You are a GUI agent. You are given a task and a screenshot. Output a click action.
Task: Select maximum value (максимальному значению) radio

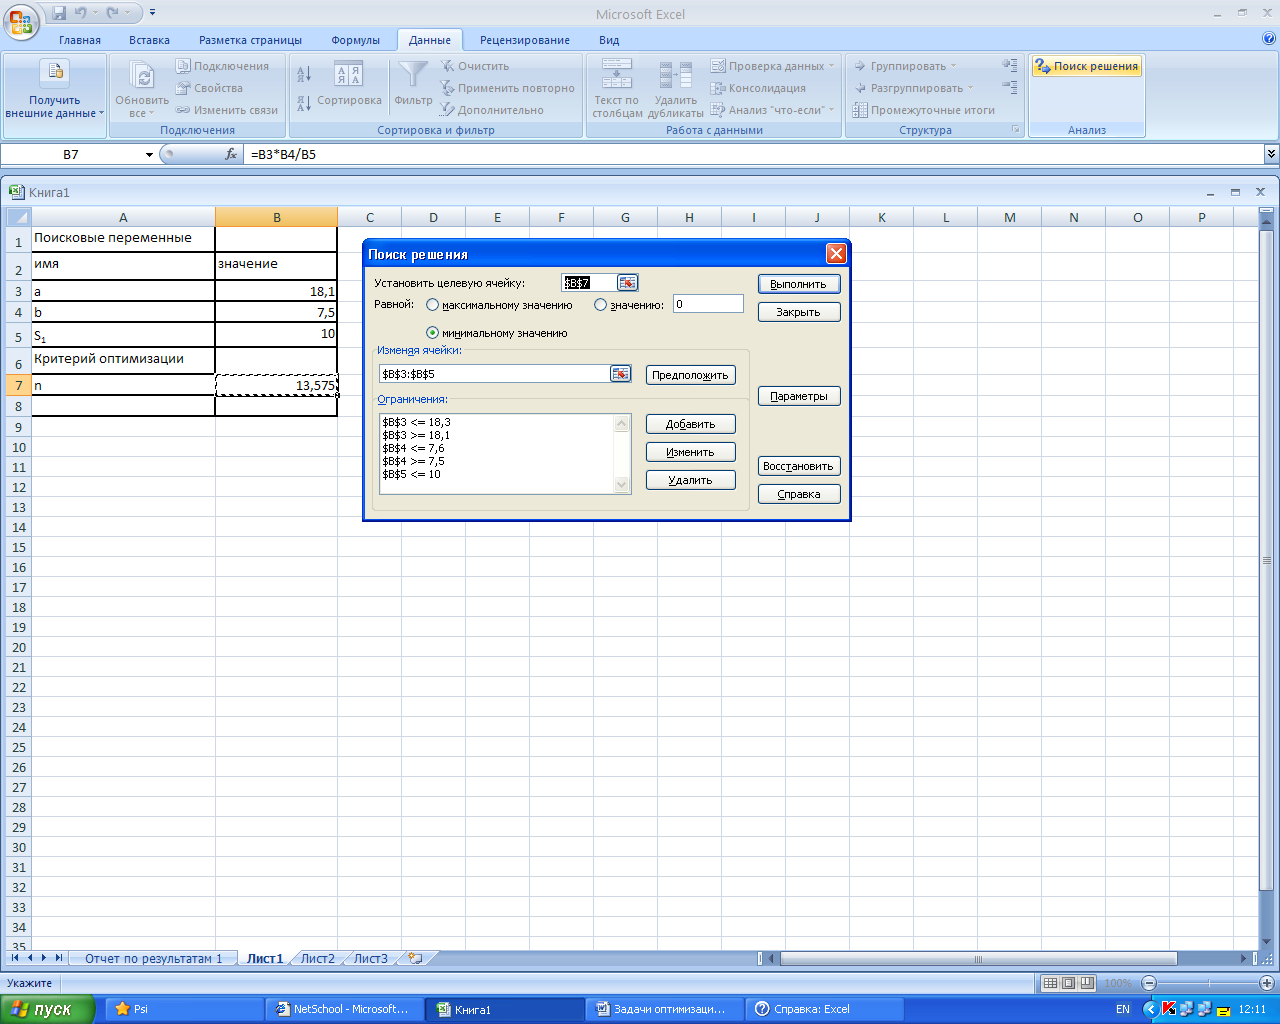(433, 305)
